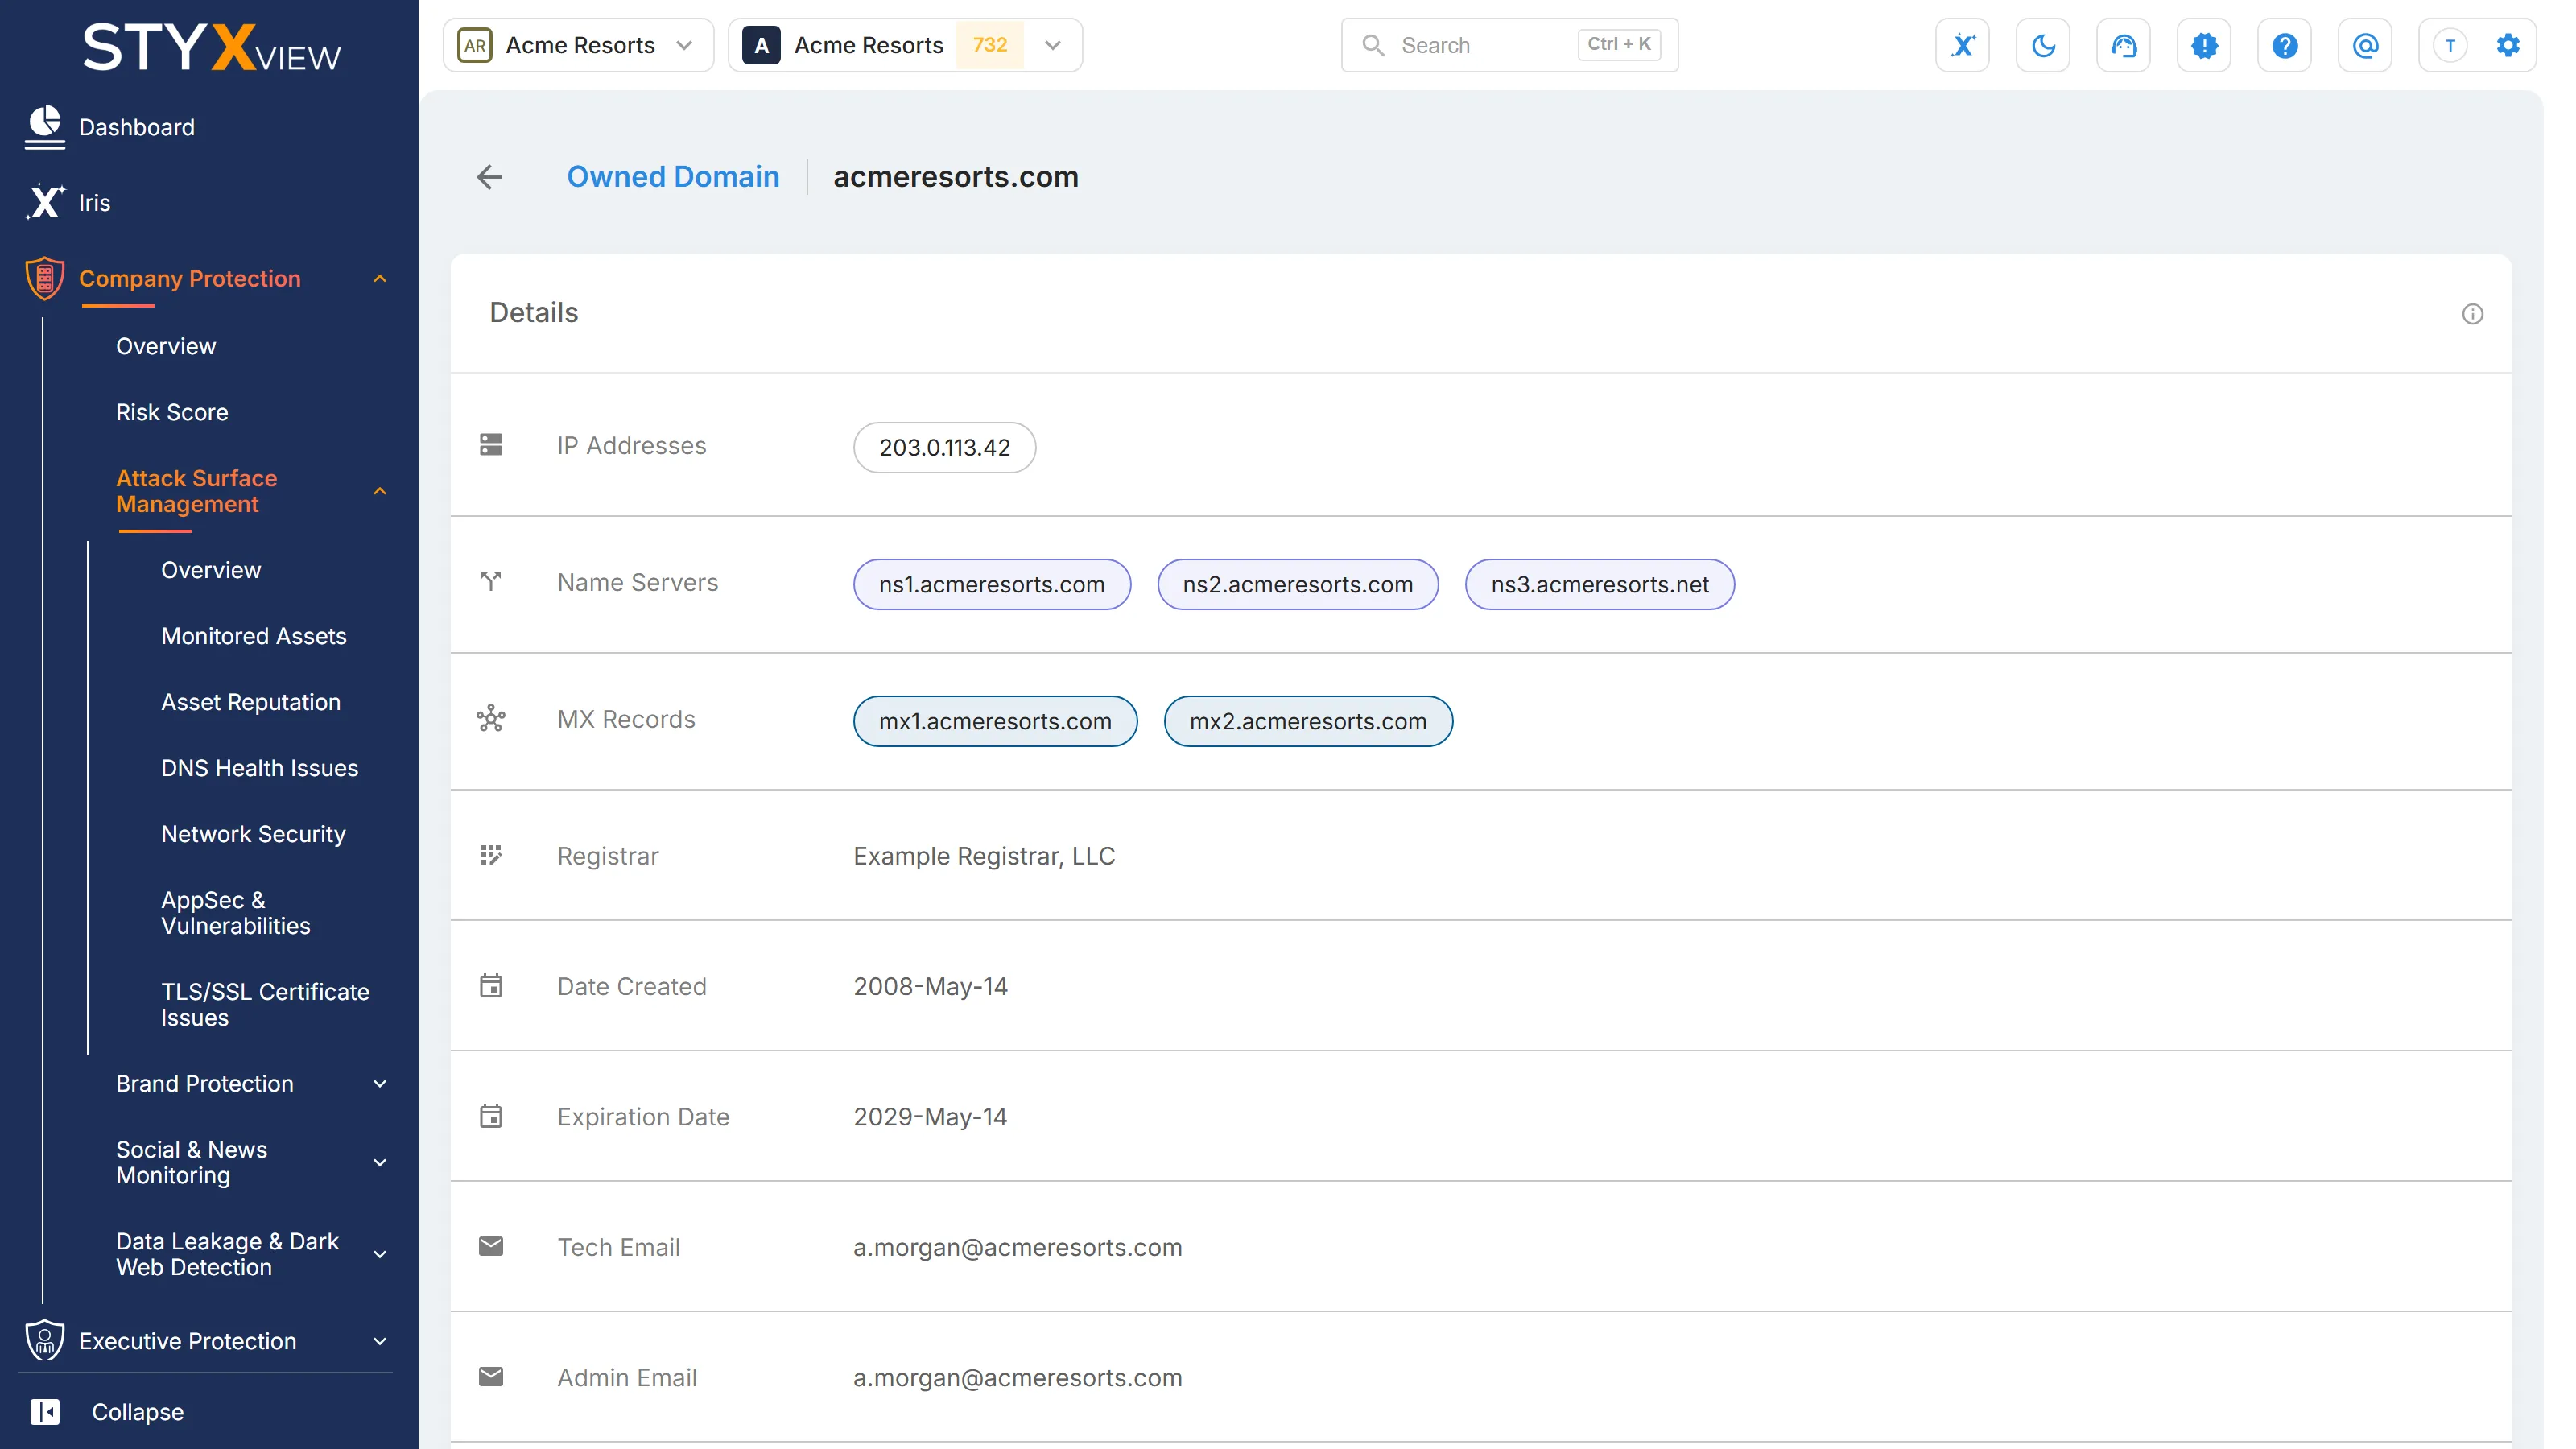Open settings gear icon in header
This screenshot has height=1449, width=2576.
coord(2508,45)
